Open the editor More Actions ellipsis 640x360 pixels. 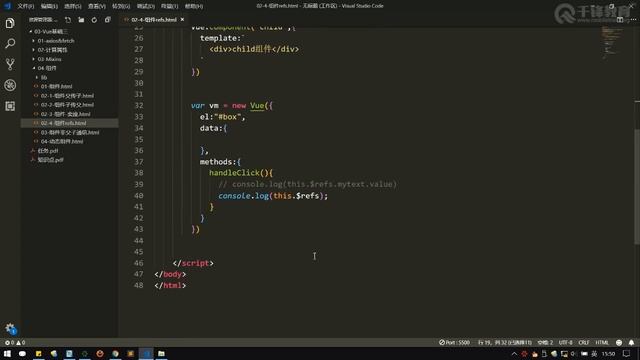[x=633, y=20]
